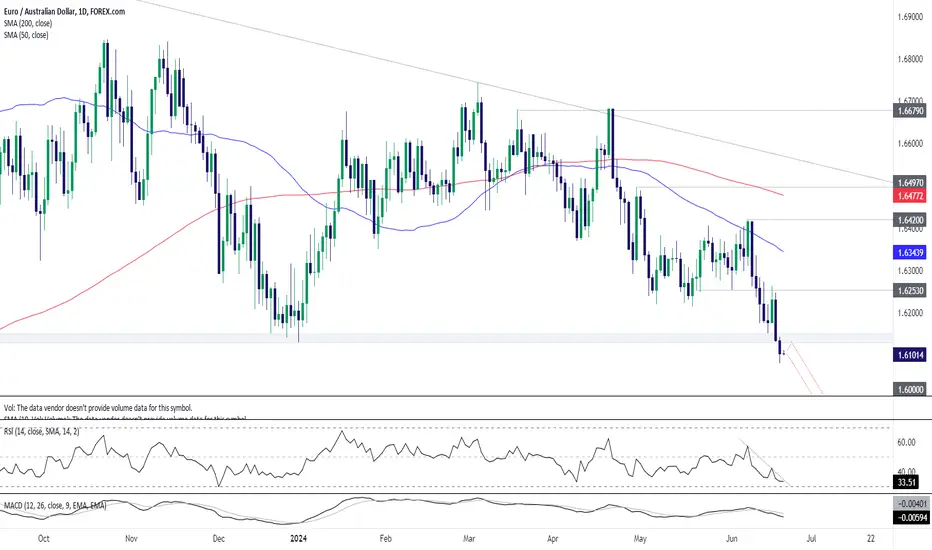Image resolution: width=932 pixels, height=550 pixels.
Task: Click the Jul date axis label
Action: pos(811,539)
